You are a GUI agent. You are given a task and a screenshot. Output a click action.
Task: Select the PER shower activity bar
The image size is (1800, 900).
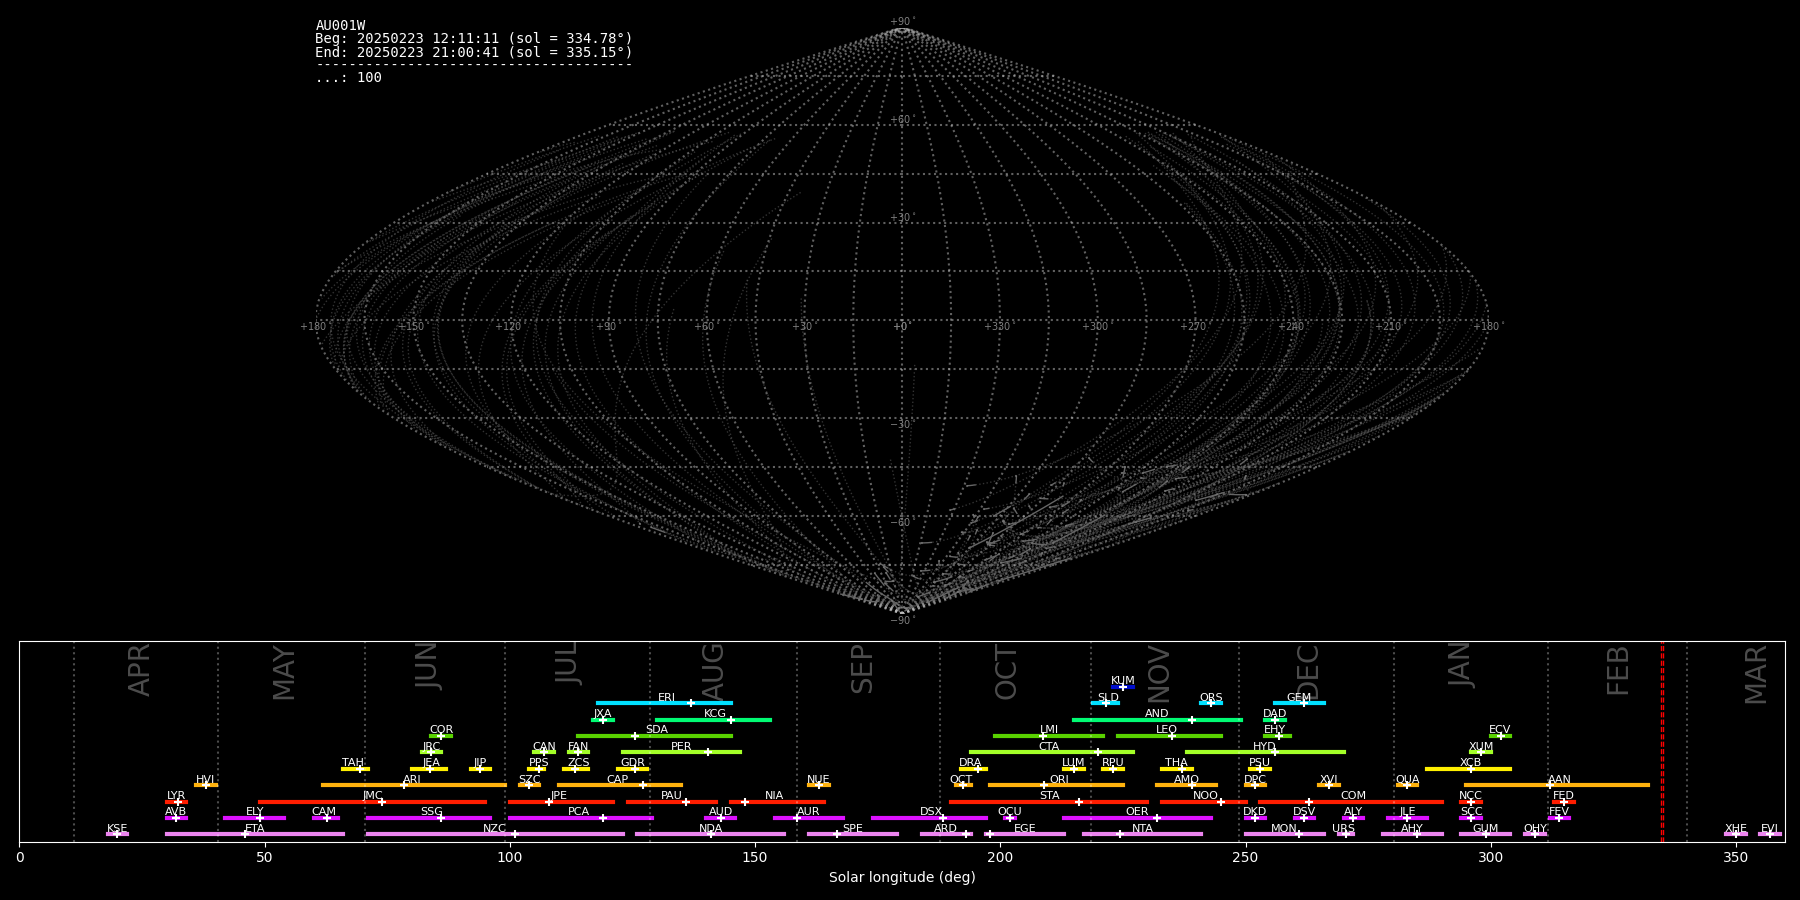pyautogui.click(x=681, y=752)
